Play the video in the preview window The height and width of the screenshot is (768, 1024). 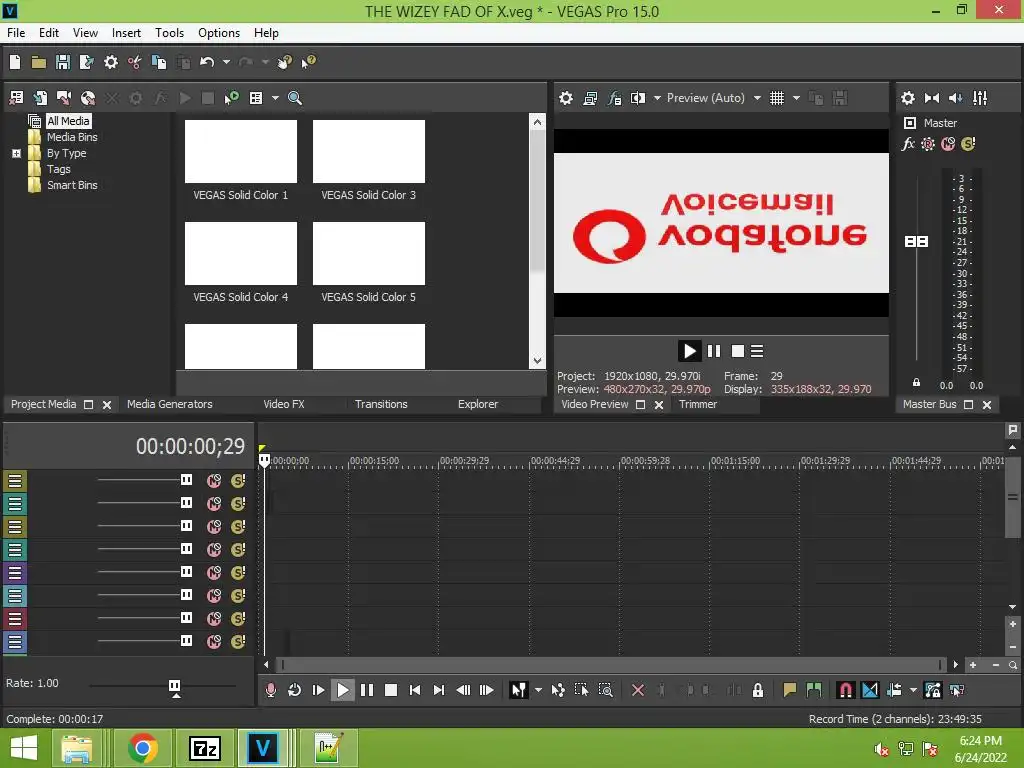[689, 351]
